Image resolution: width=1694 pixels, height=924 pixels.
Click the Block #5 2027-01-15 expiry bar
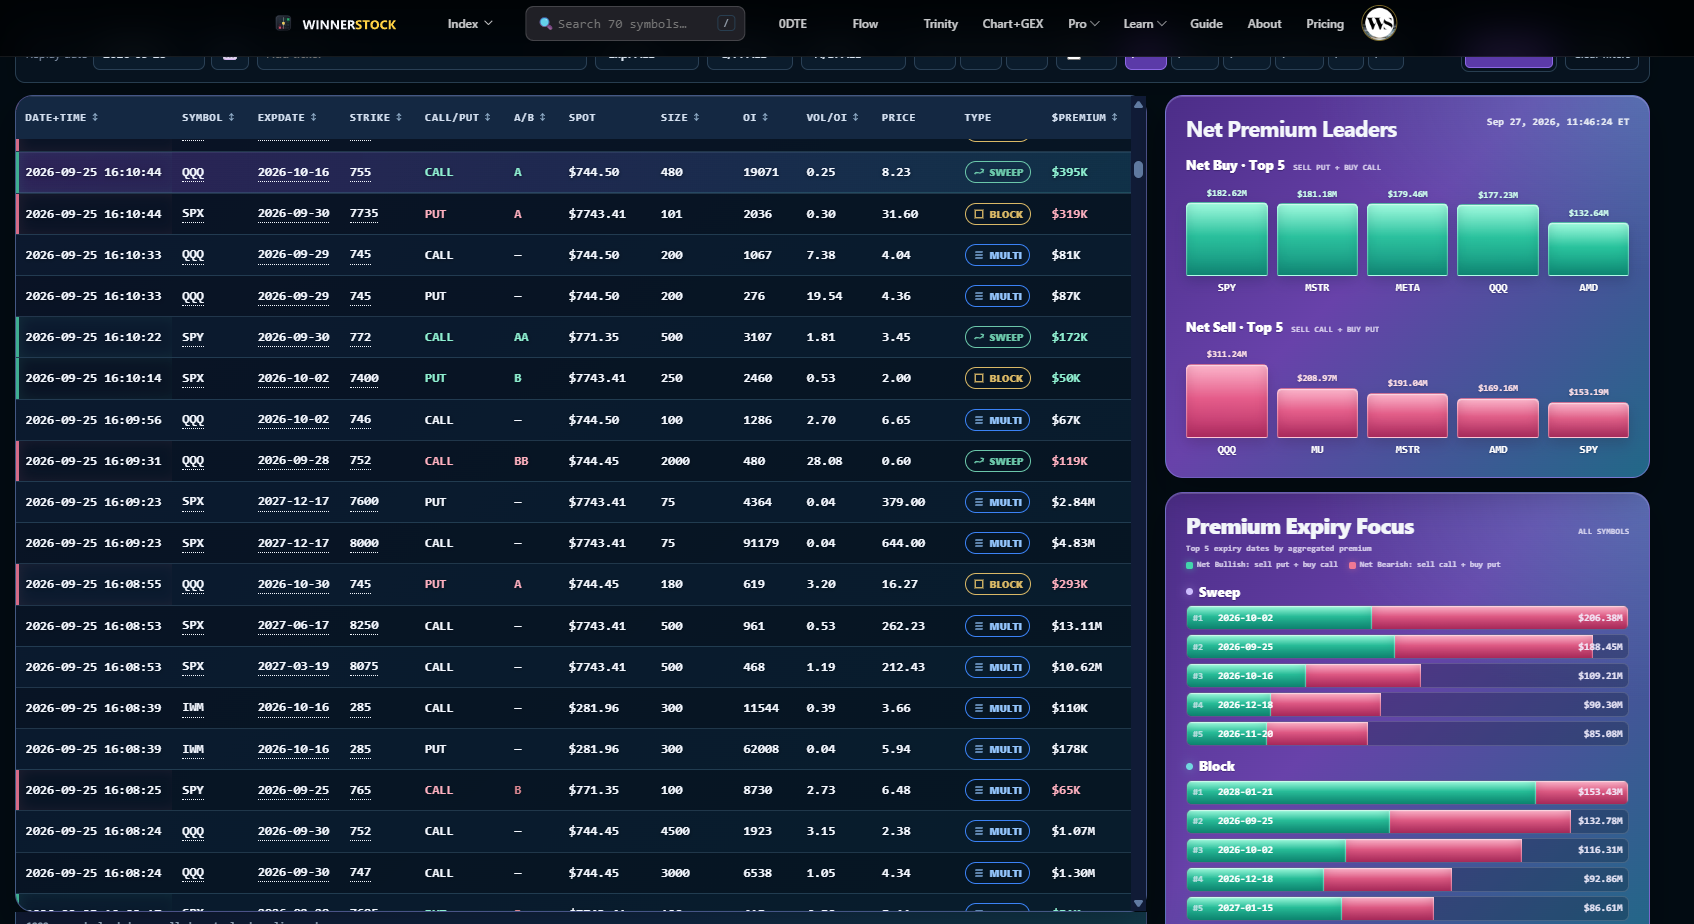point(1407,908)
